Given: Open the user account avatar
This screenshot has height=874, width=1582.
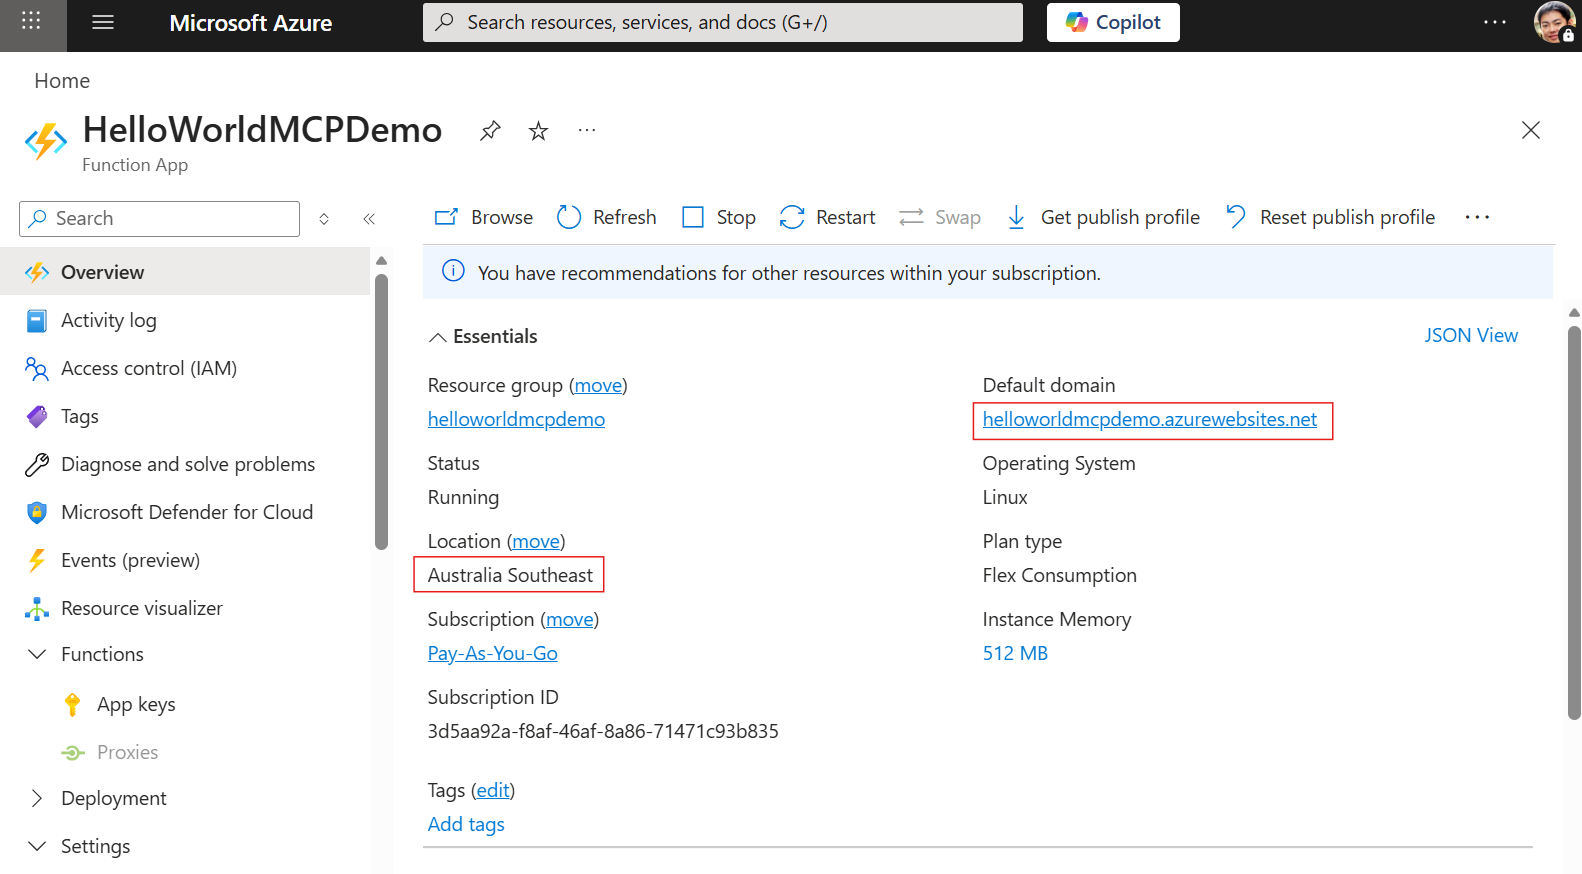Looking at the screenshot, I should 1554,22.
